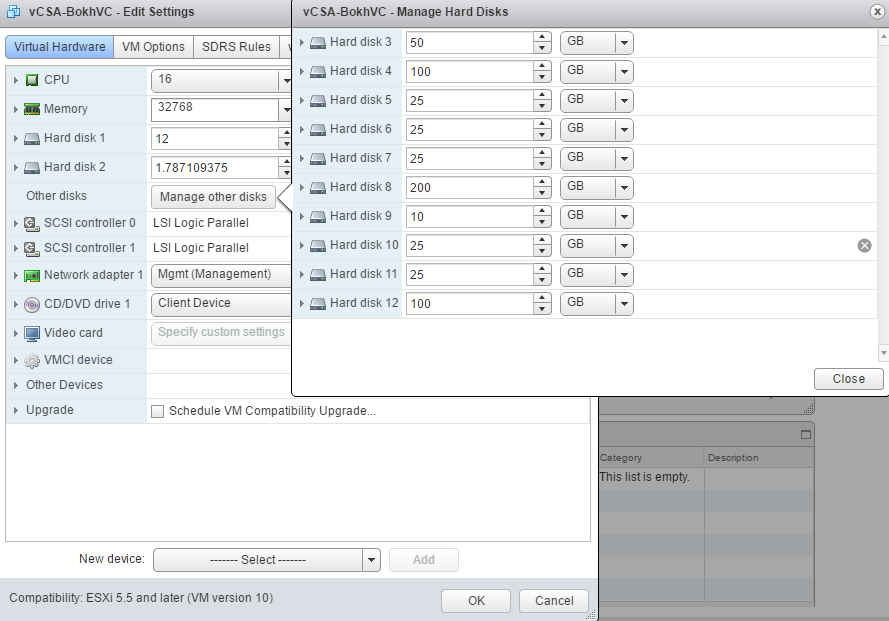Click the Video card monitor icon
Image resolution: width=889 pixels, height=621 pixels.
[32, 333]
